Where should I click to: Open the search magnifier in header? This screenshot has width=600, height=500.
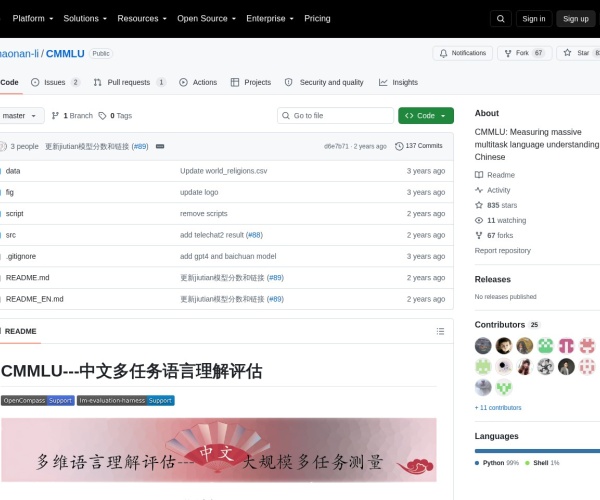501,19
